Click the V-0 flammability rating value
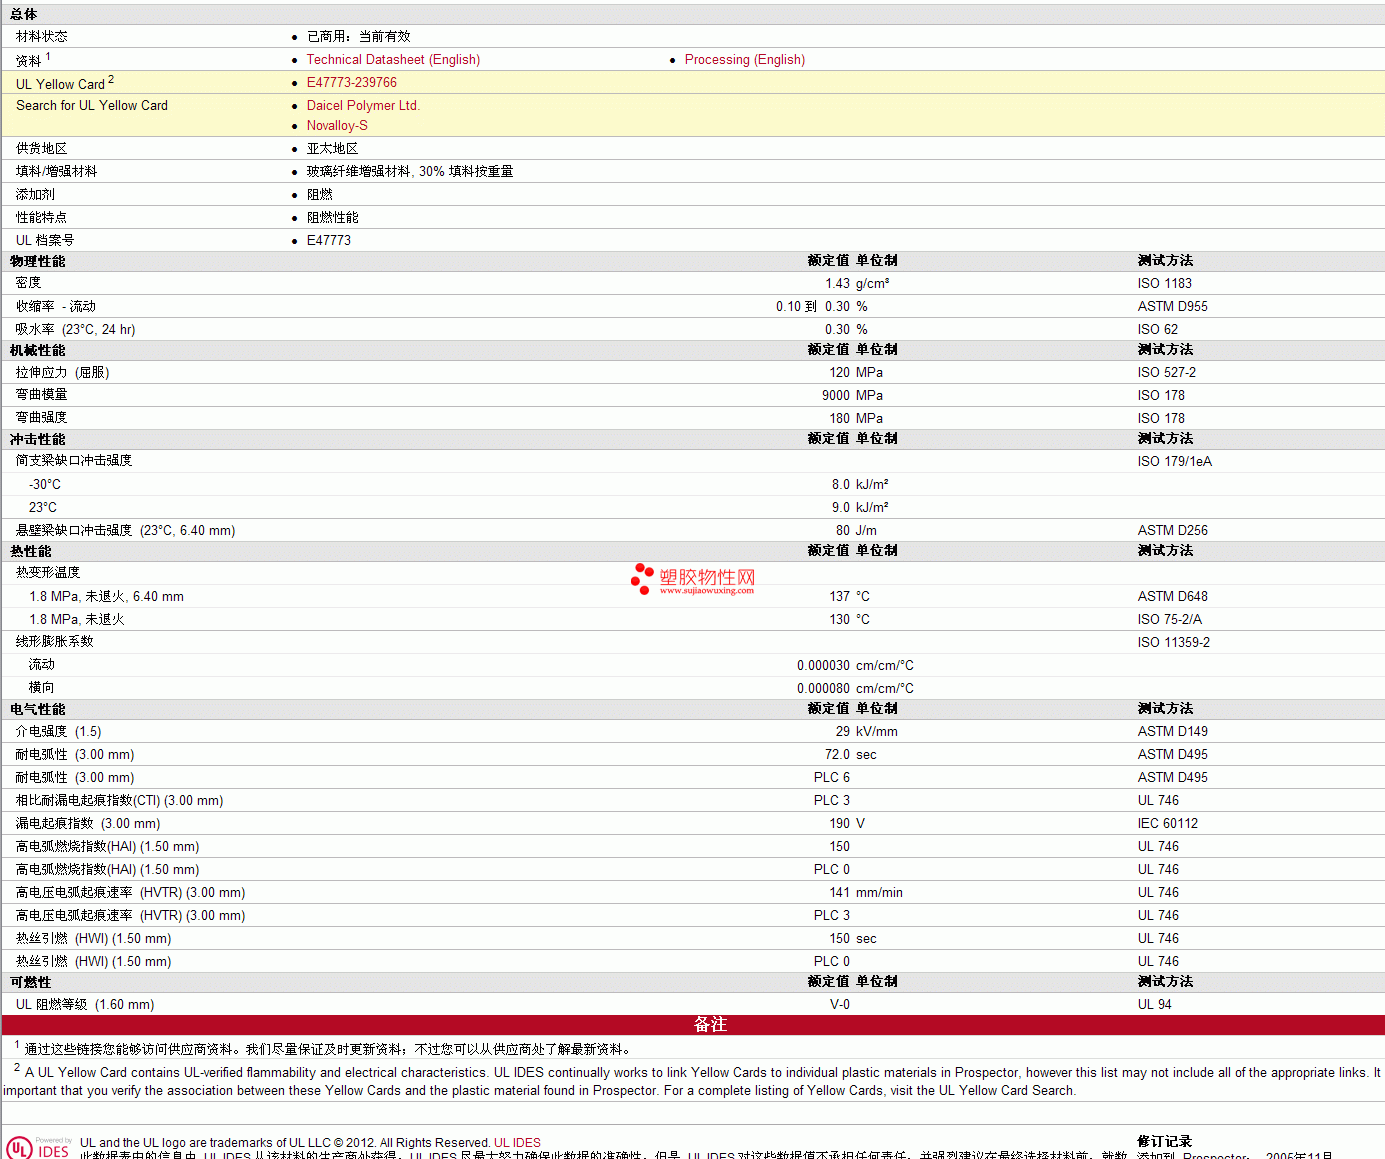Image resolution: width=1385 pixels, height=1159 pixels. (x=839, y=1005)
